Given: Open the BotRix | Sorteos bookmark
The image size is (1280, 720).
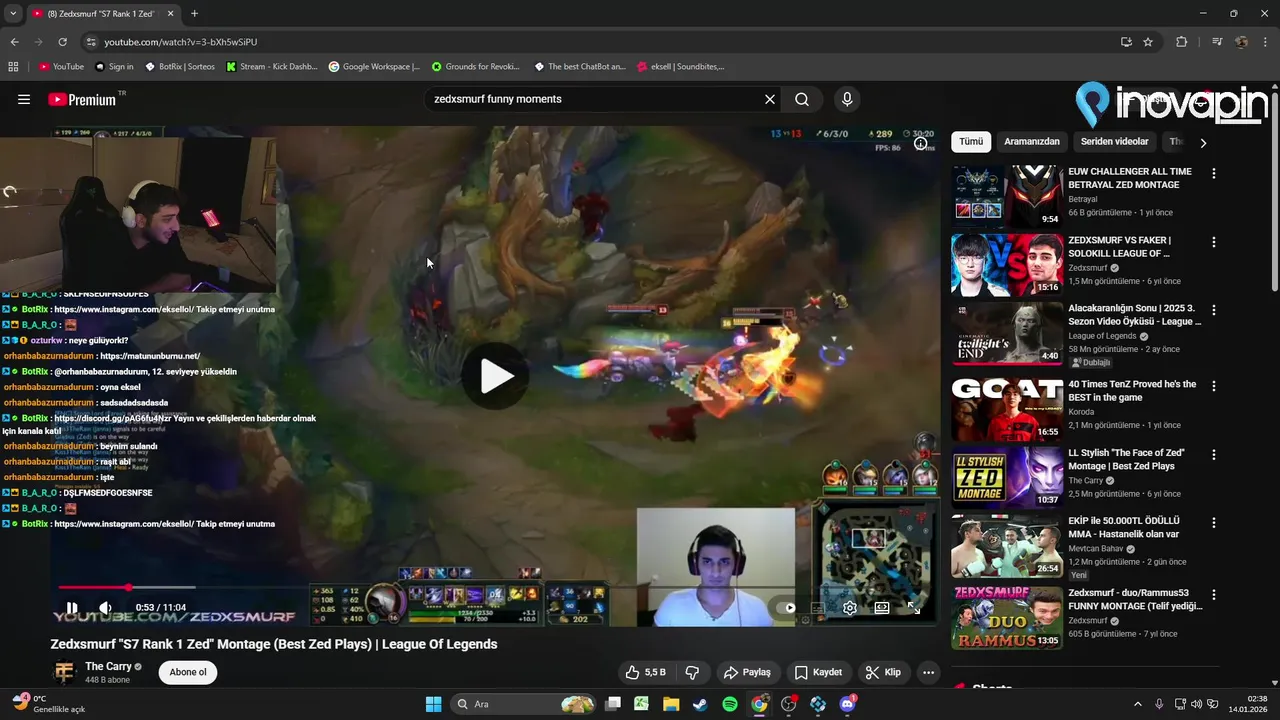Looking at the screenshot, I should click(x=180, y=67).
